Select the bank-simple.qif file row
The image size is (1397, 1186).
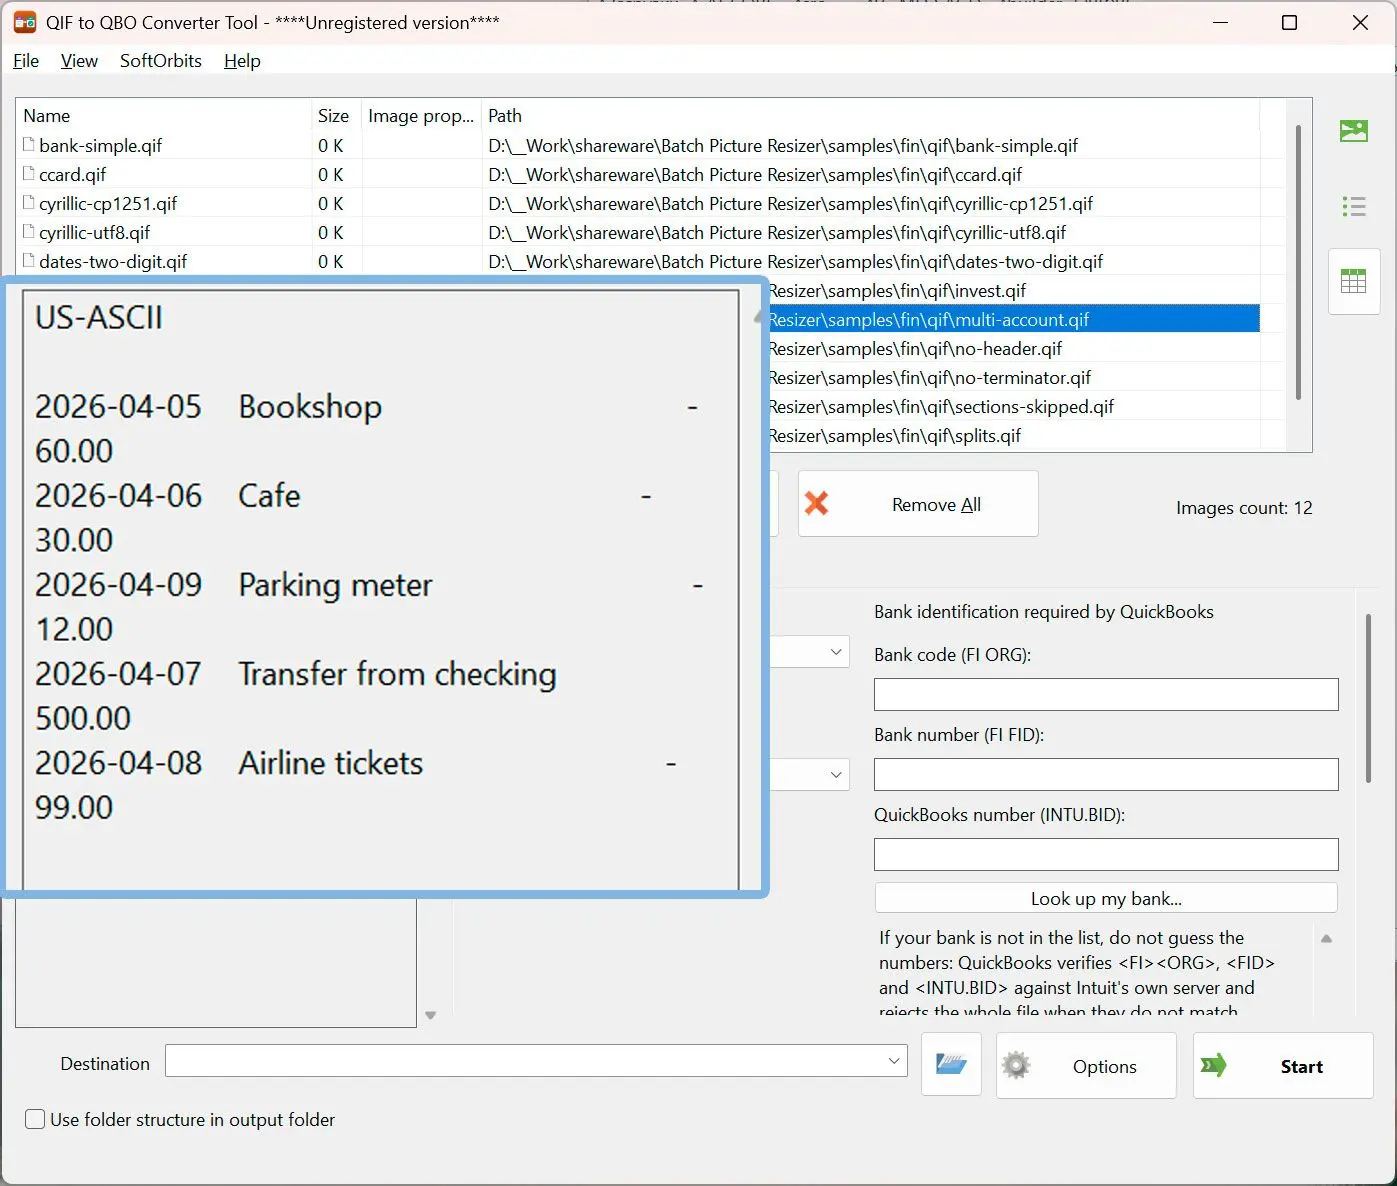point(638,146)
